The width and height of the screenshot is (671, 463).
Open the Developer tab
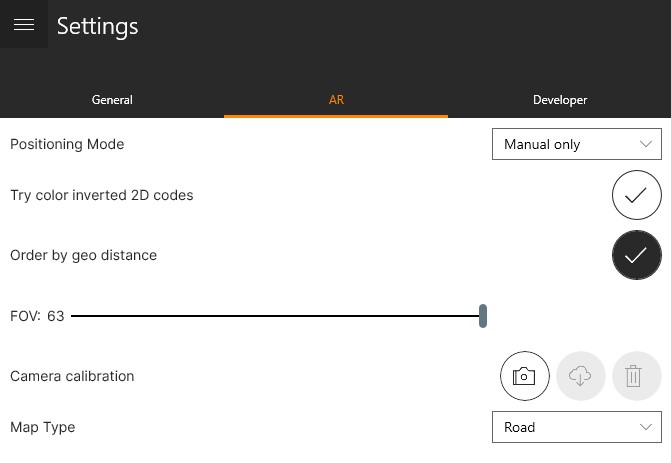pos(559,100)
